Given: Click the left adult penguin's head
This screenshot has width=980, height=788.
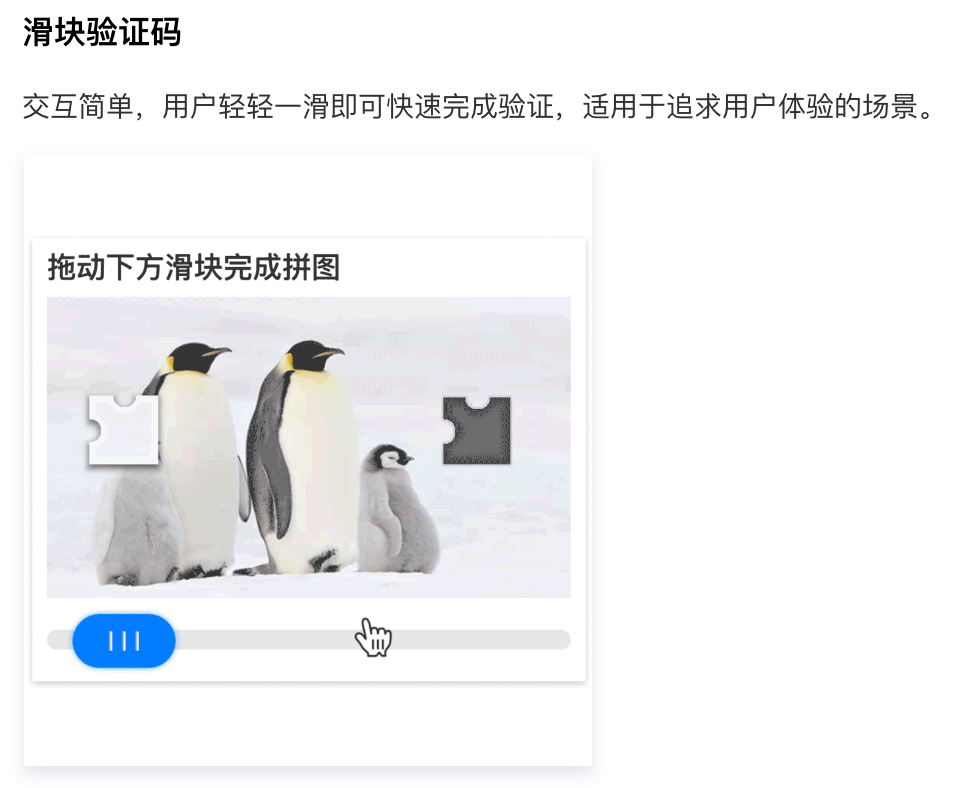Looking at the screenshot, I should (197, 357).
